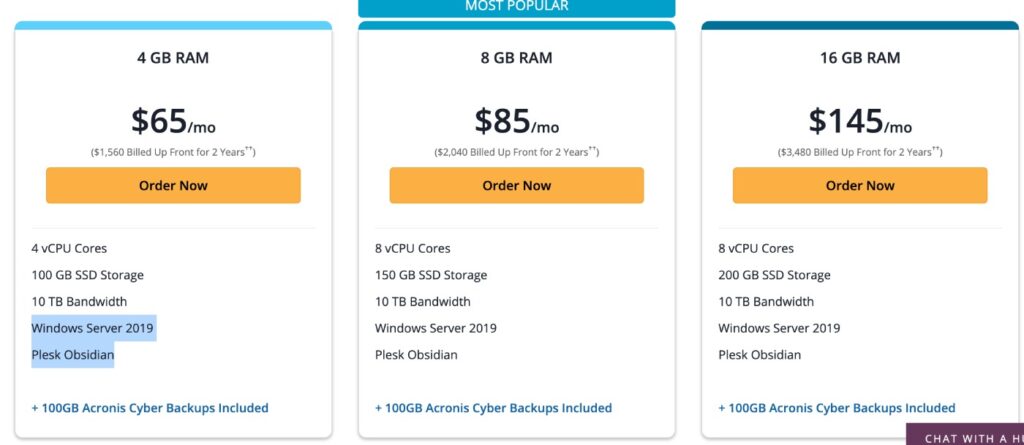Click the $1,560 billed up front note
Image resolution: width=1024 pixels, height=445 pixels.
click(173, 152)
